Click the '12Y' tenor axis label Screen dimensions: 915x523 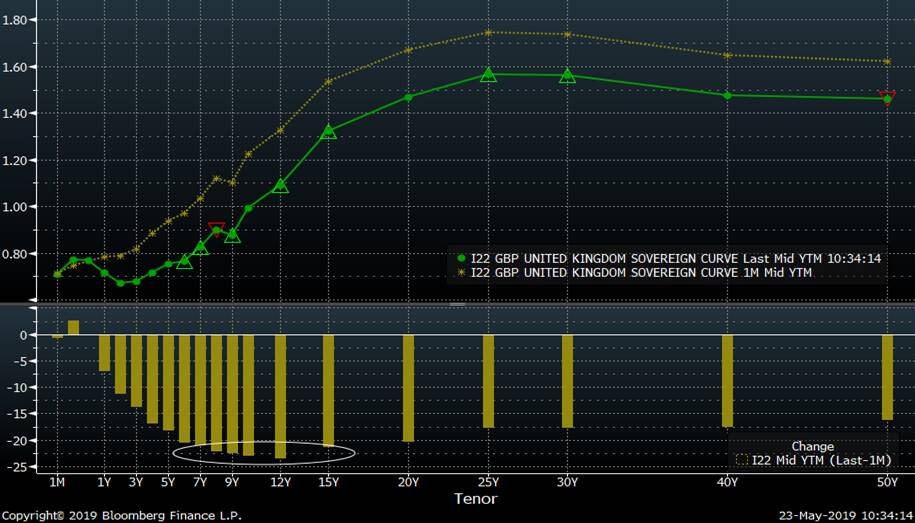[x=281, y=482]
